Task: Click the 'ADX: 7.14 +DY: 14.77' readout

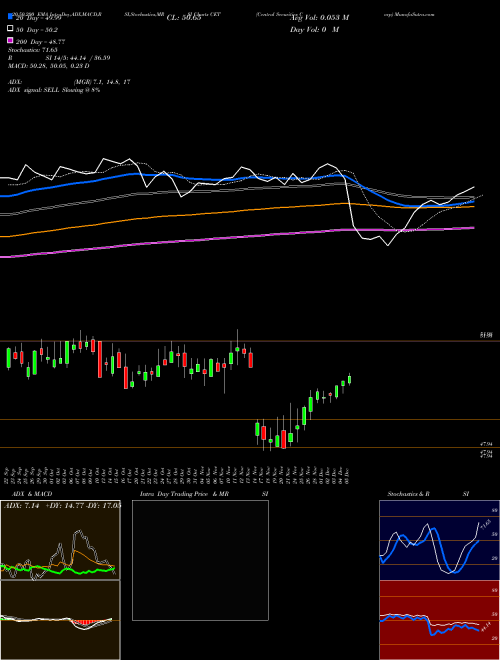Action: 62,505
